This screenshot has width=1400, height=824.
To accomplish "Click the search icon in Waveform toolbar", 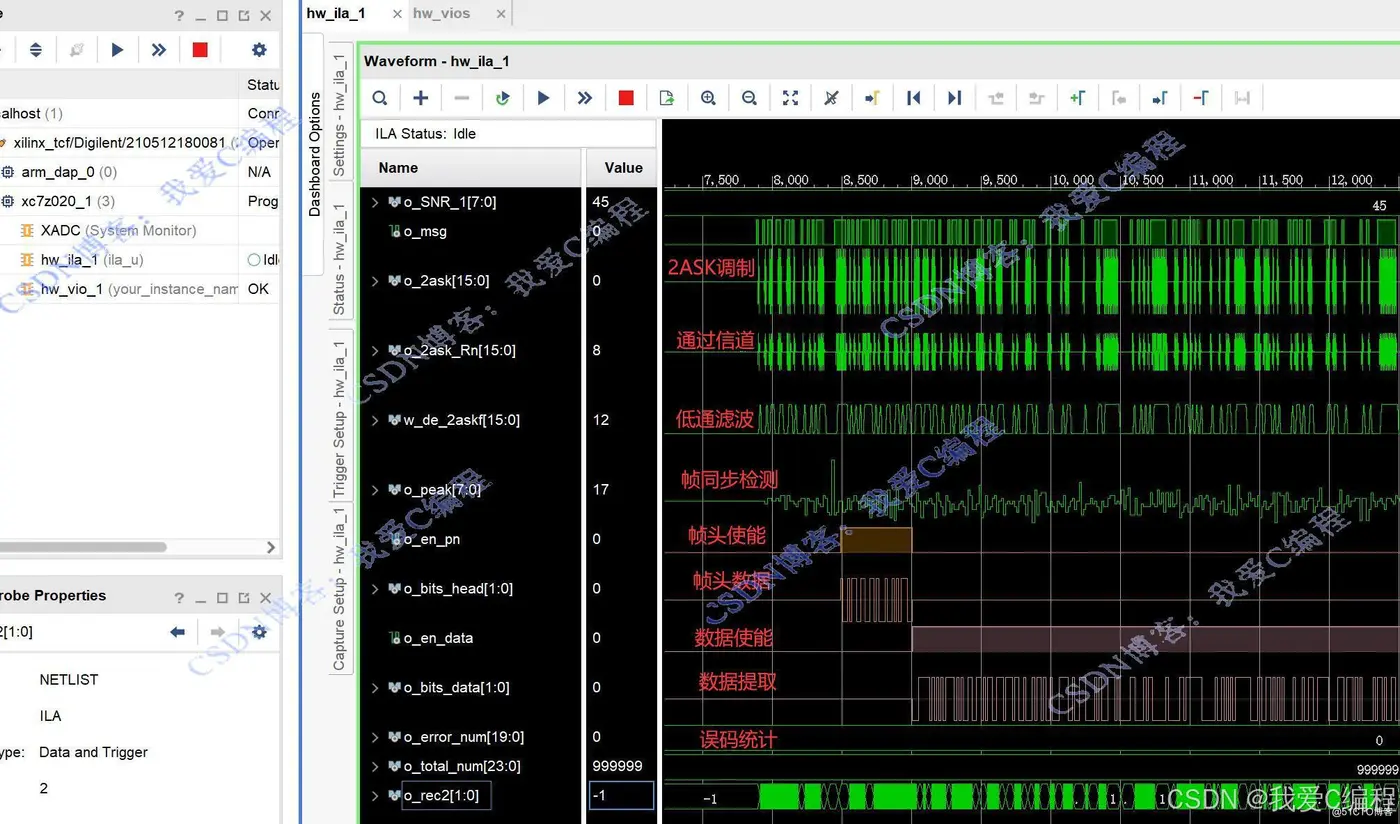I will tap(380, 98).
